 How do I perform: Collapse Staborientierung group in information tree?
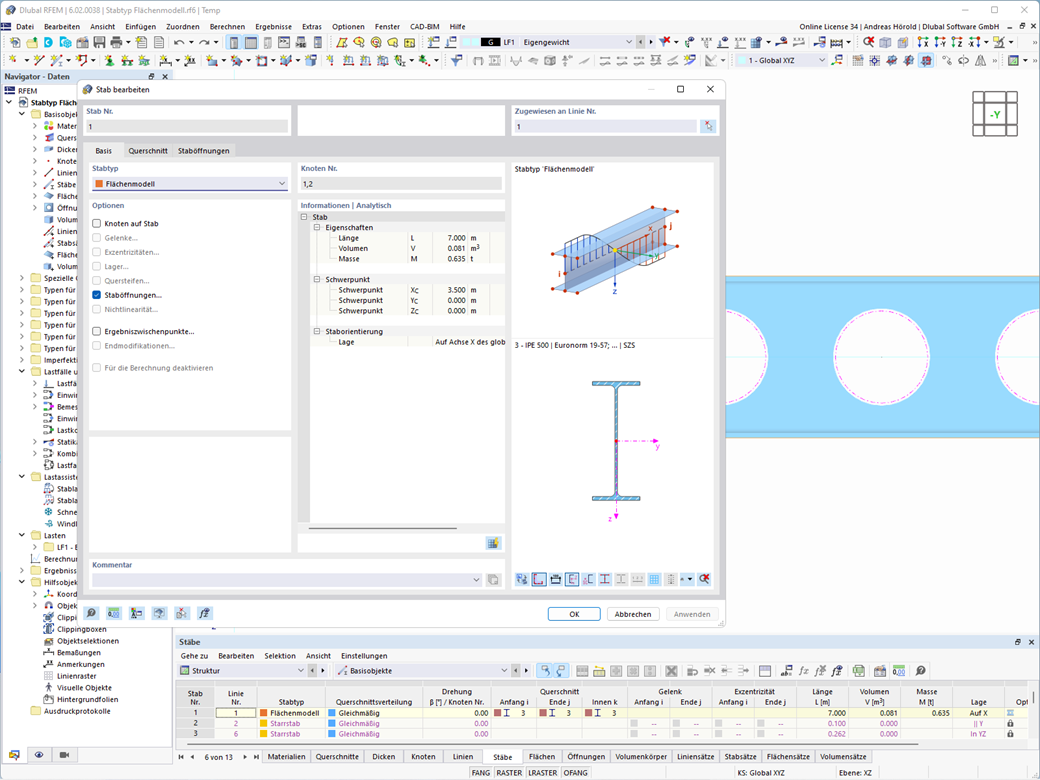coord(317,331)
